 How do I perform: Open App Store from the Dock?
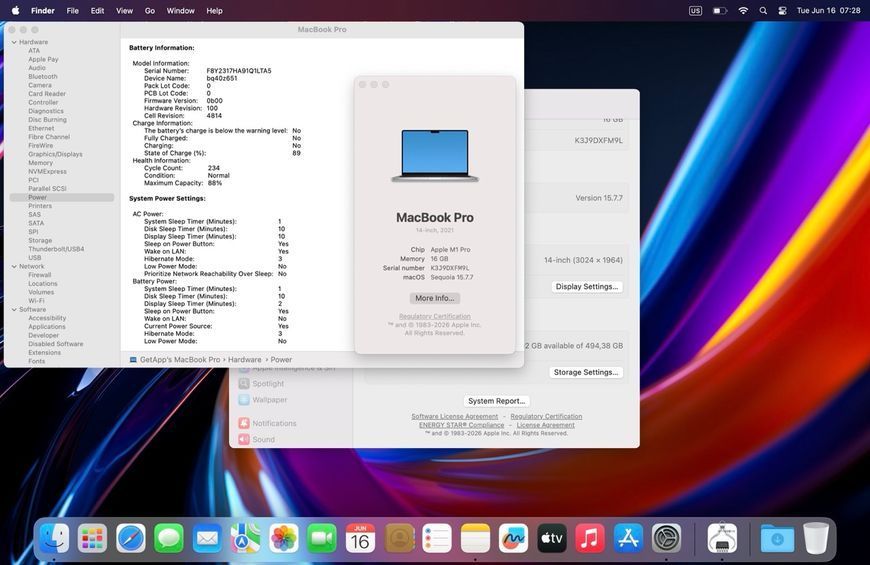point(628,538)
